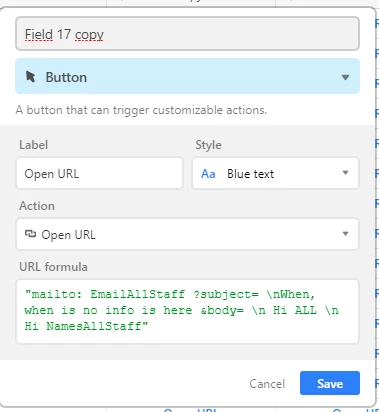The image size is (379, 412).
Task: Click the blue Aa style icon
Action: (208, 174)
